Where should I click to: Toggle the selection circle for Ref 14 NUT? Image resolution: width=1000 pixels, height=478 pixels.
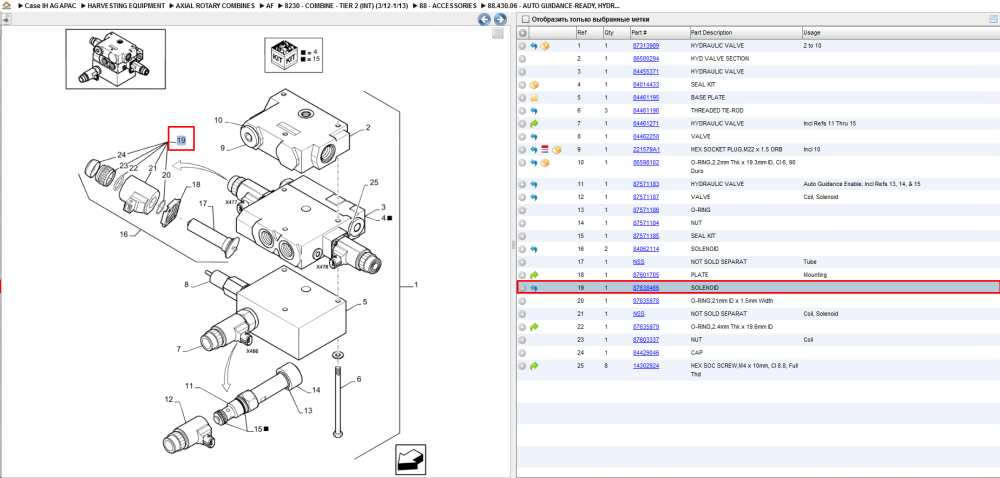(x=522, y=223)
